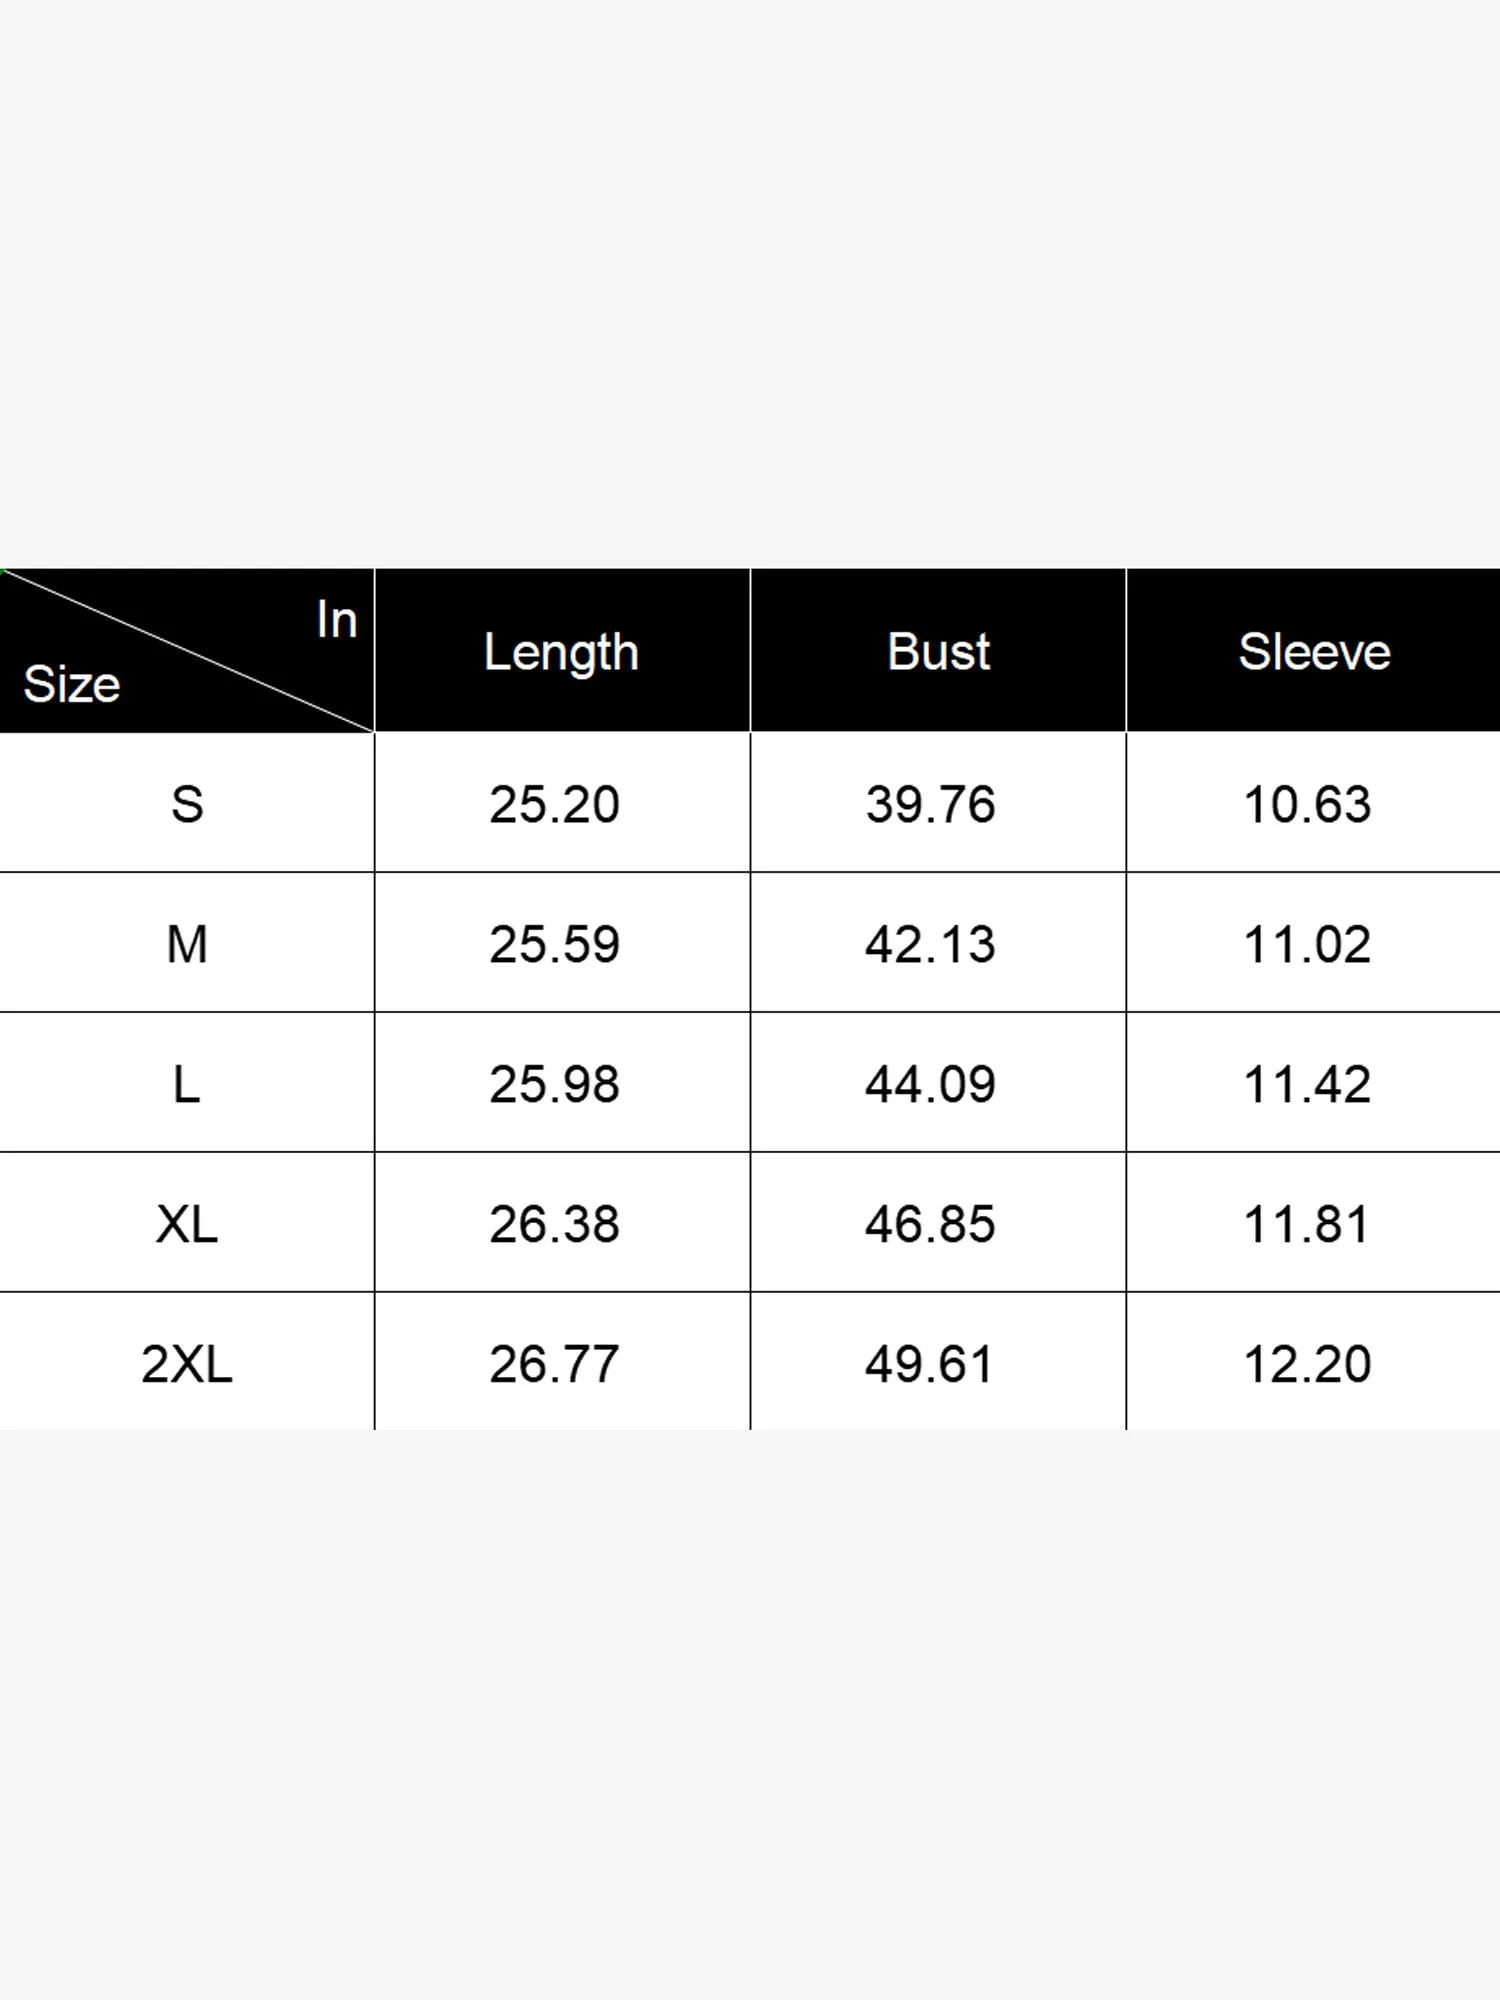Select the L size row label

pyautogui.click(x=187, y=1084)
